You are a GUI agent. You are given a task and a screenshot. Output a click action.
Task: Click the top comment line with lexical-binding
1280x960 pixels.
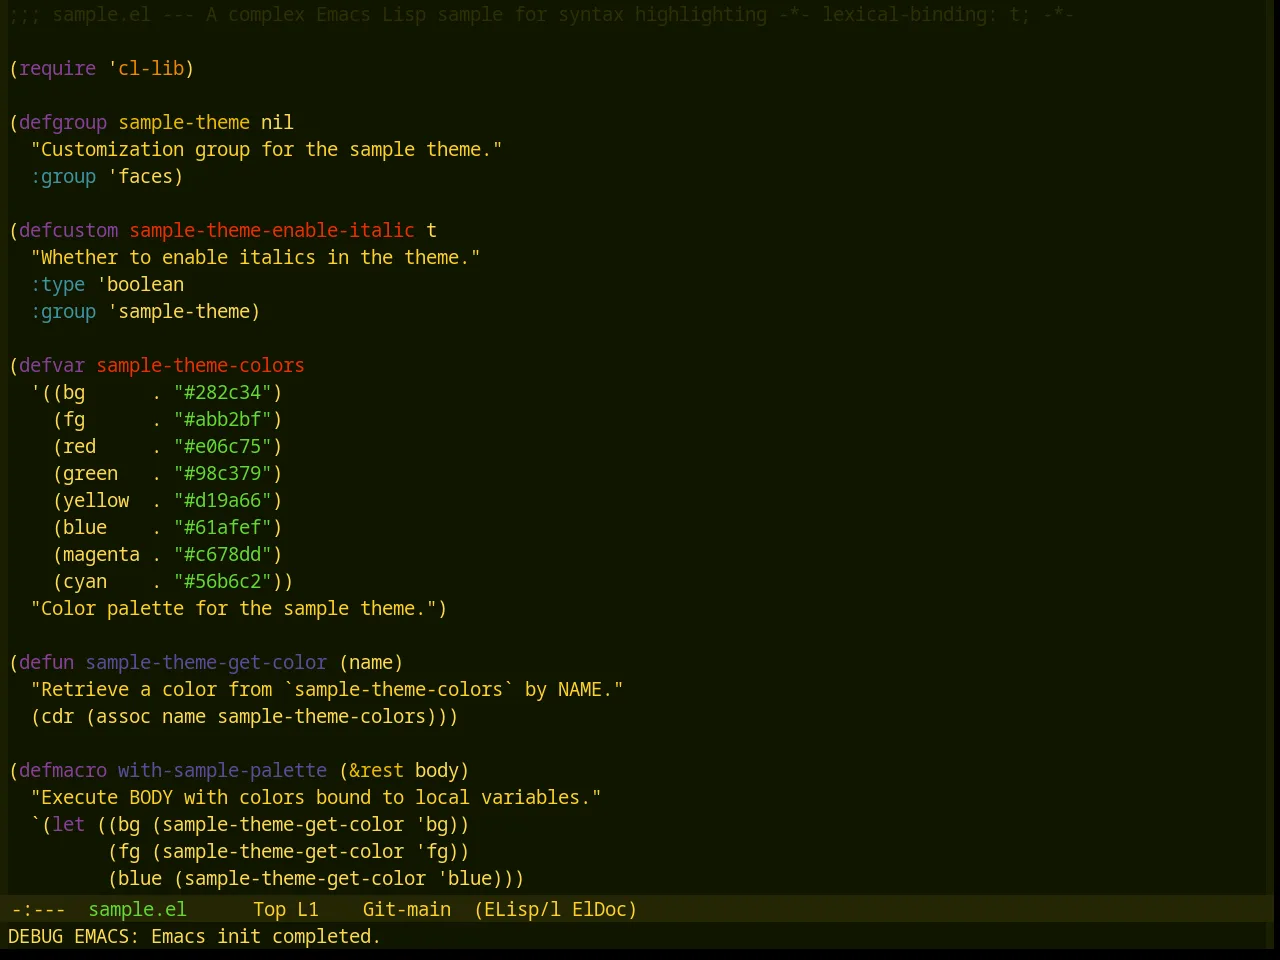coord(541,14)
